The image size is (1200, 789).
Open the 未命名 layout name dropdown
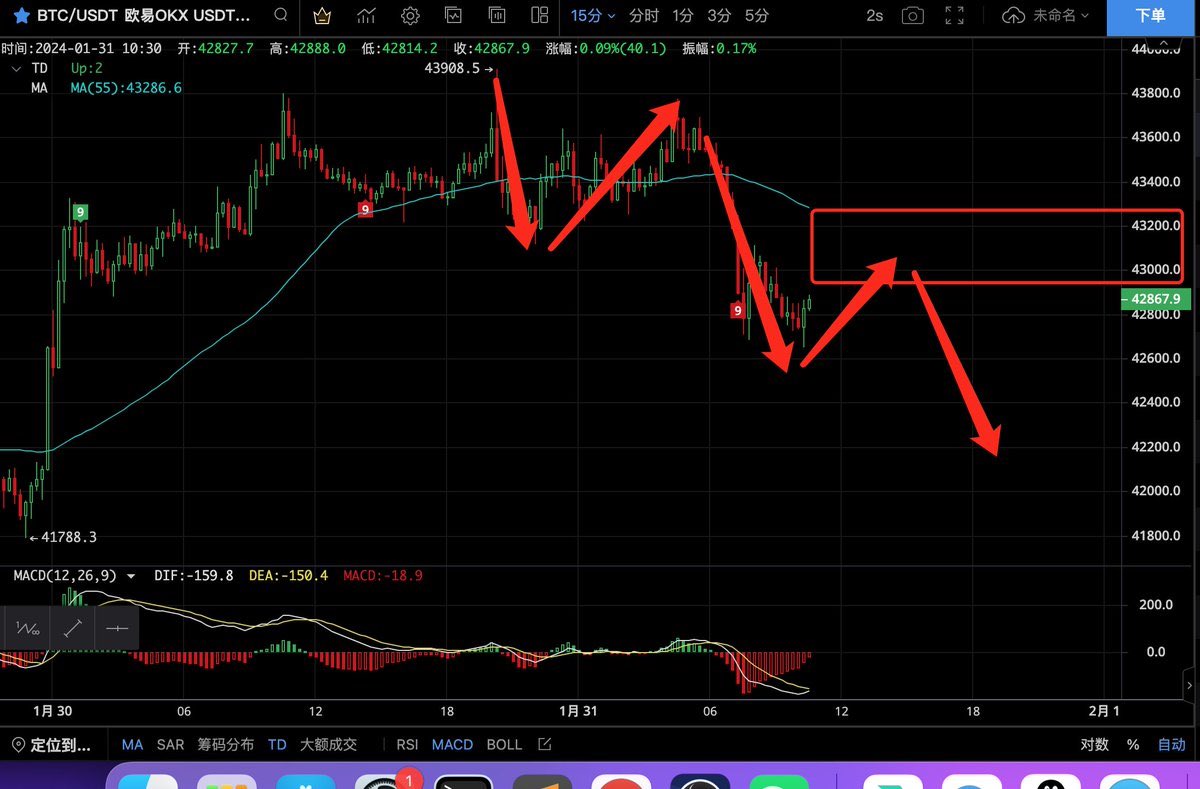1060,16
